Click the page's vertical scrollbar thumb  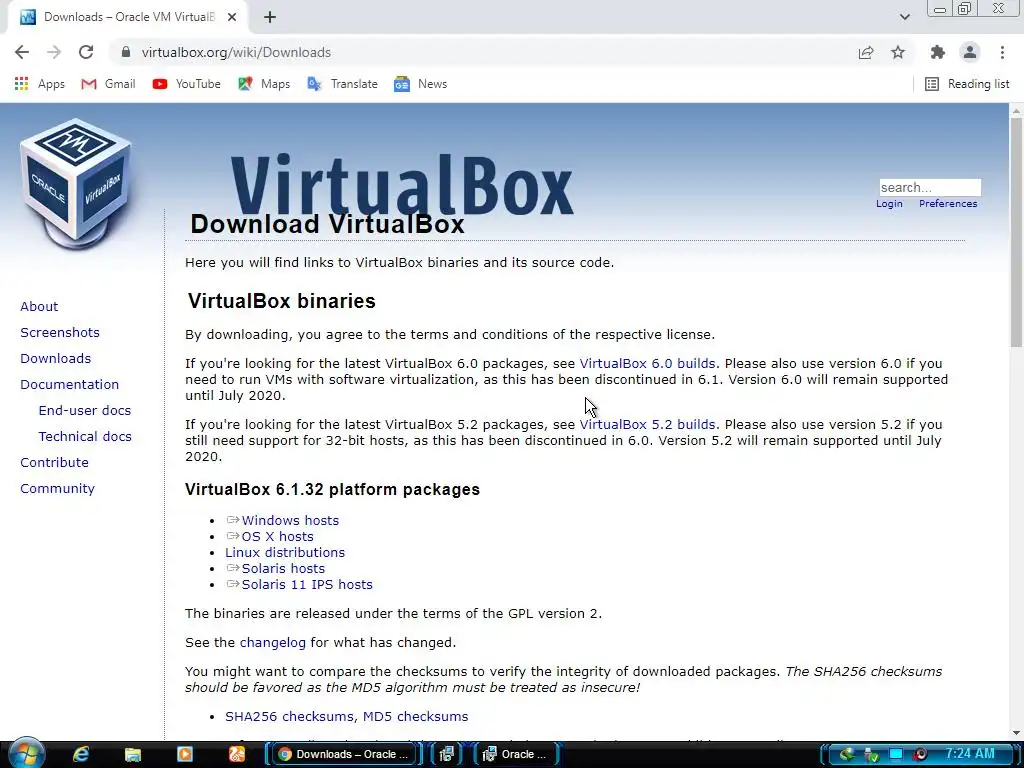tap(1016, 232)
